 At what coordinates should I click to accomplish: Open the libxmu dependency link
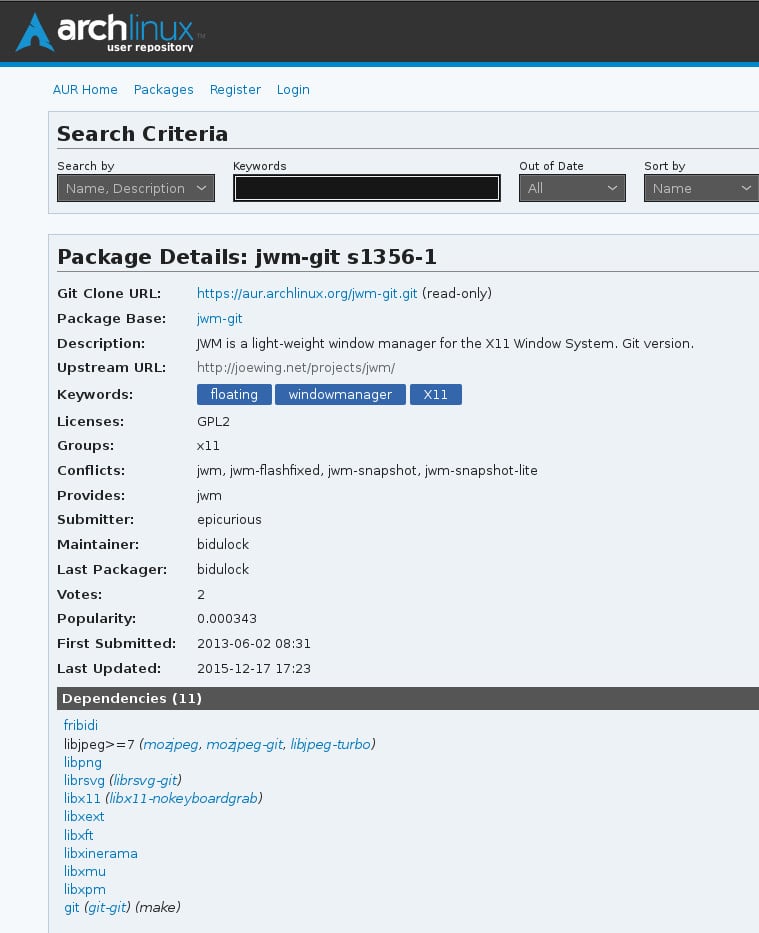(84, 871)
